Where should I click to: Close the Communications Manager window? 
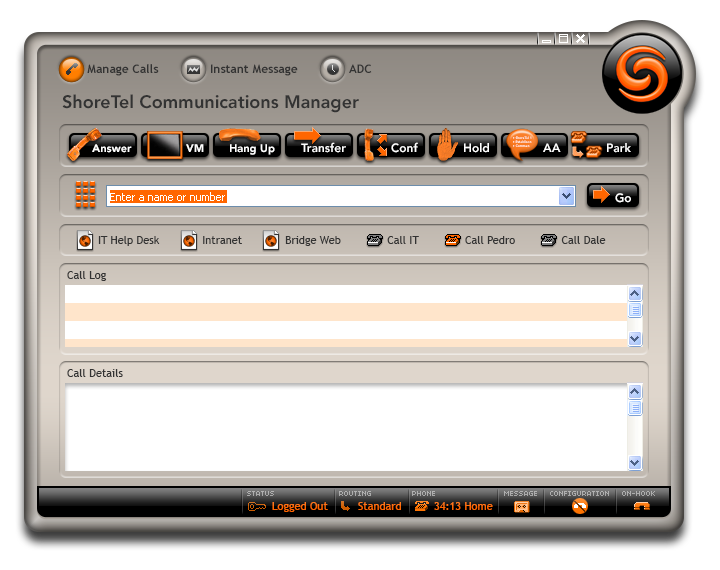pos(580,39)
